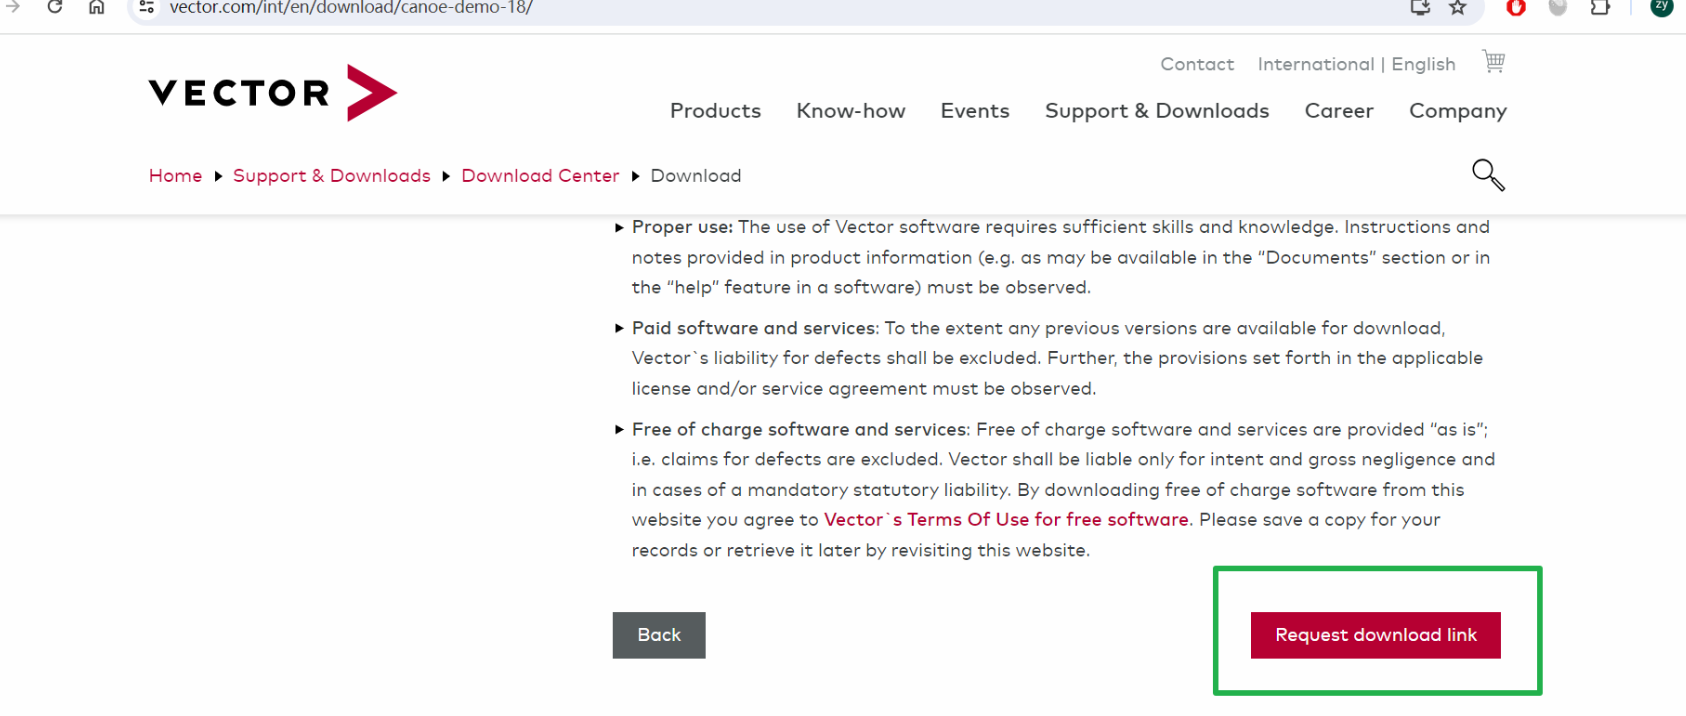This screenshot has height=716, width=1686.
Task: Go to browser home page
Action: tap(96, 7)
